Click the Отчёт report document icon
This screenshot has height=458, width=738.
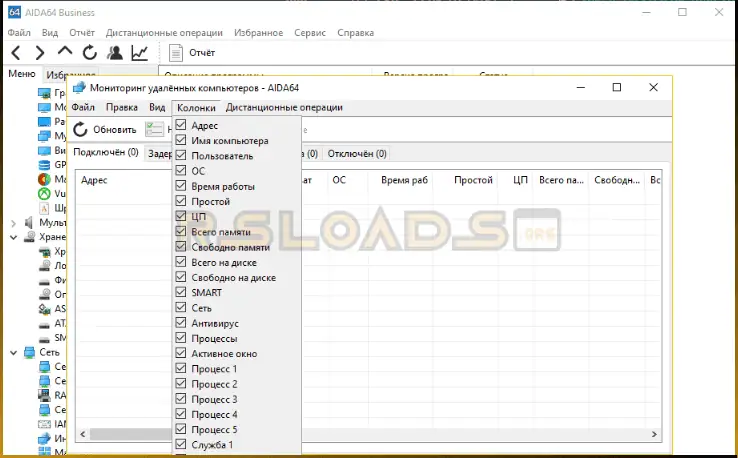(176, 52)
